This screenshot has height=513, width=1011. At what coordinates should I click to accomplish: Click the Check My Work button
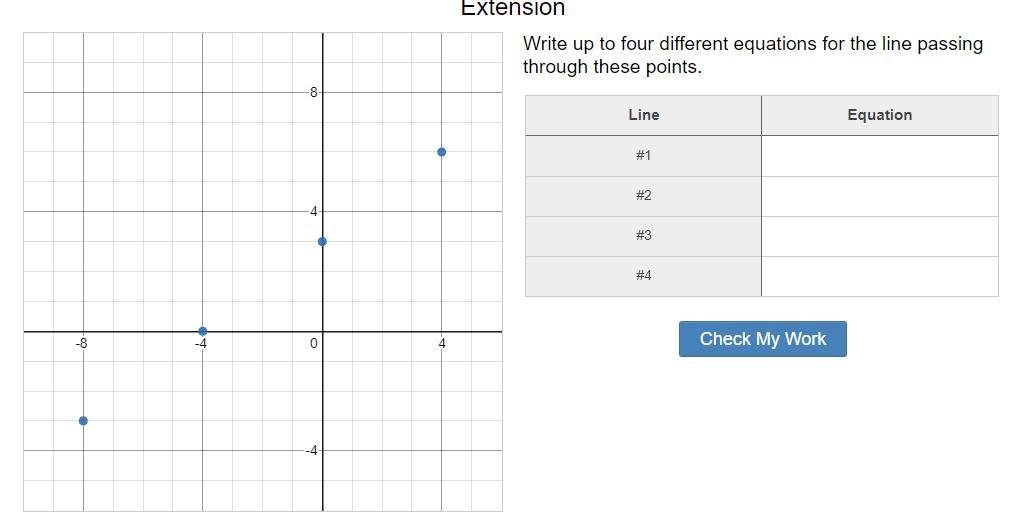pos(762,339)
